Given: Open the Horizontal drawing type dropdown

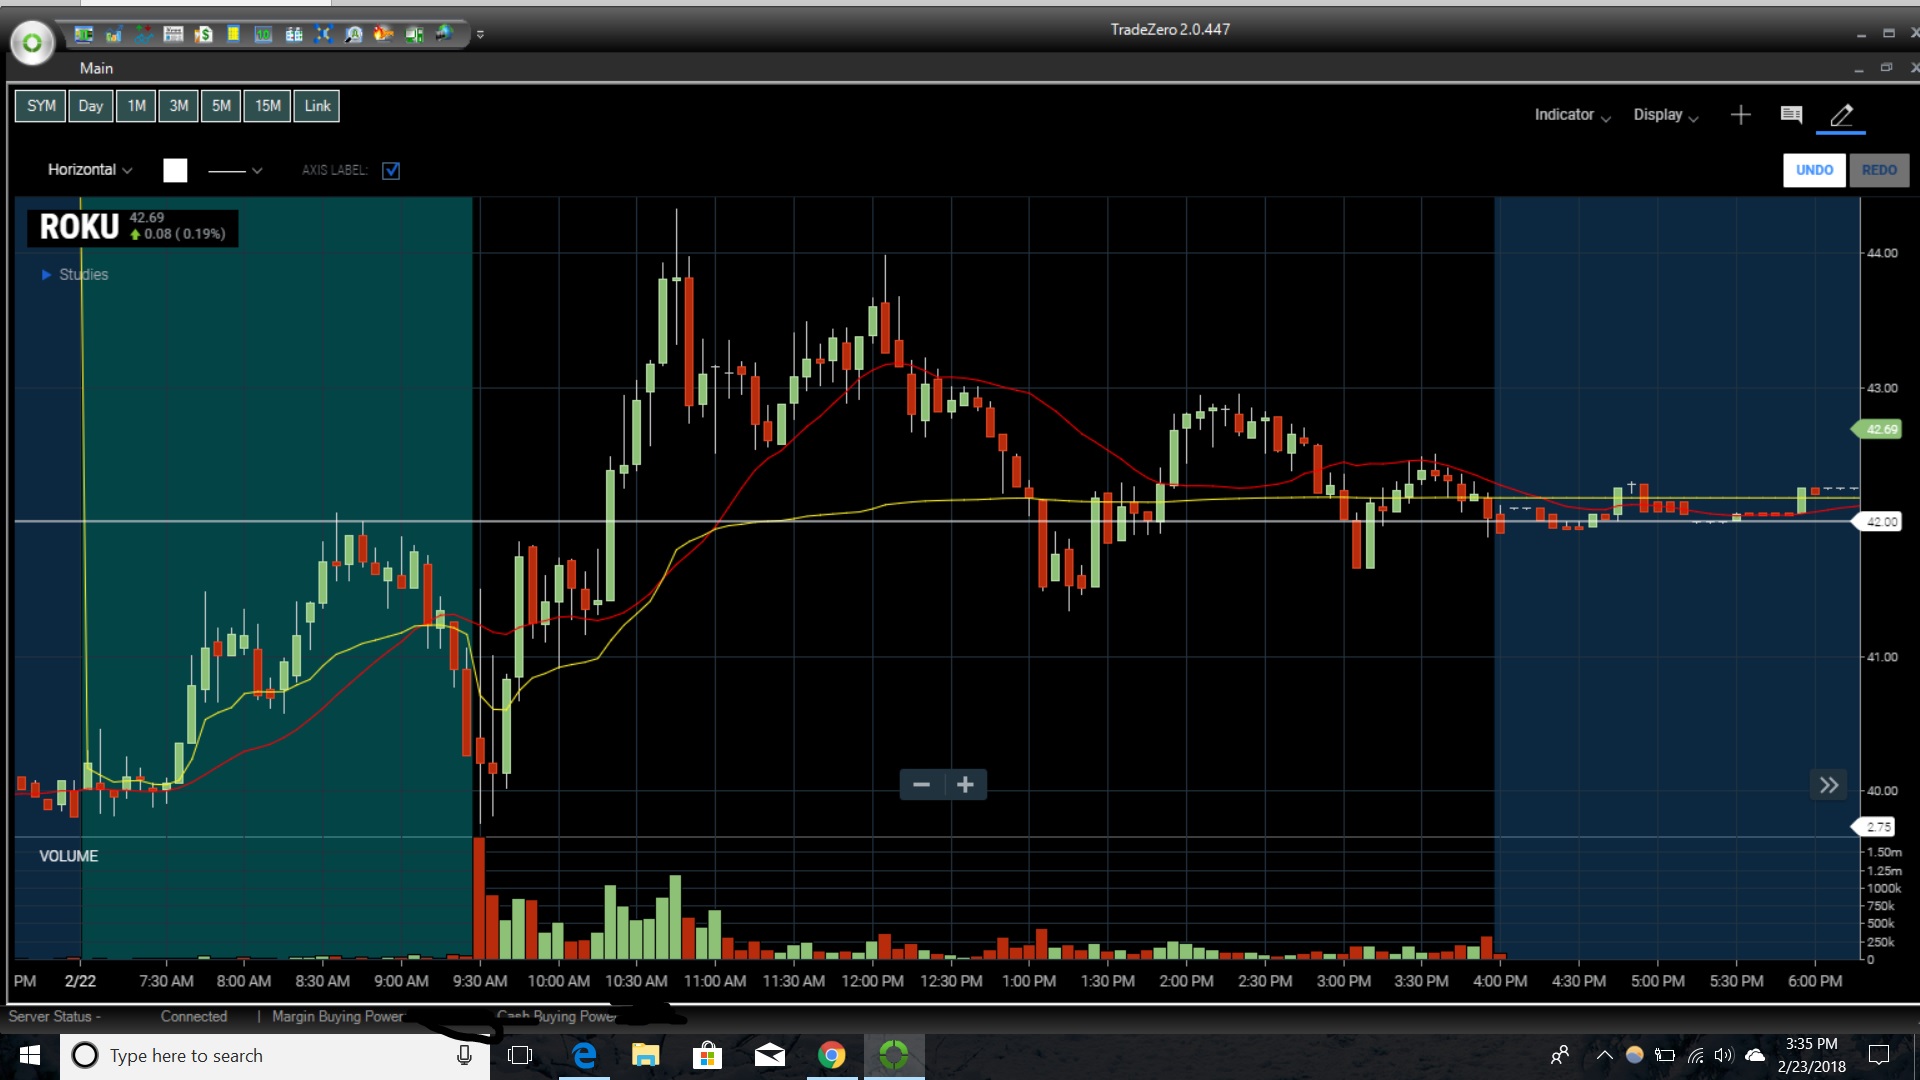Looking at the screenshot, I should pos(90,170).
